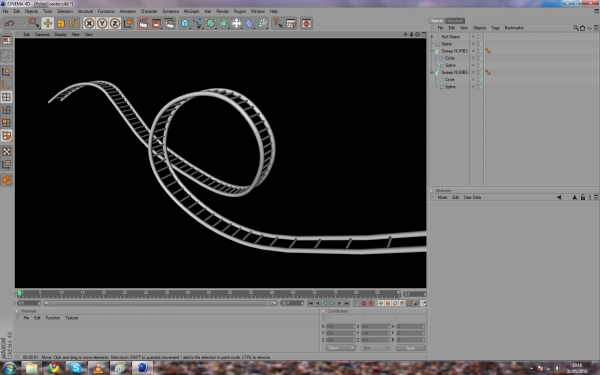Expand the Null Object tree node
Screen dimensions: 600x375
point(432,37)
